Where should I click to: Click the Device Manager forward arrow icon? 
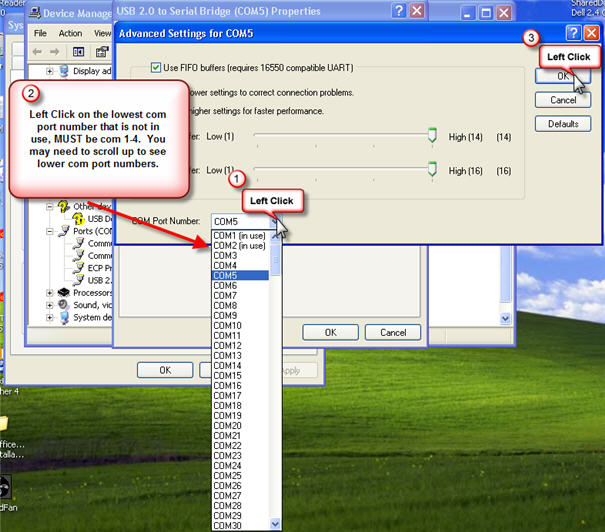click(x=54, y=52)
